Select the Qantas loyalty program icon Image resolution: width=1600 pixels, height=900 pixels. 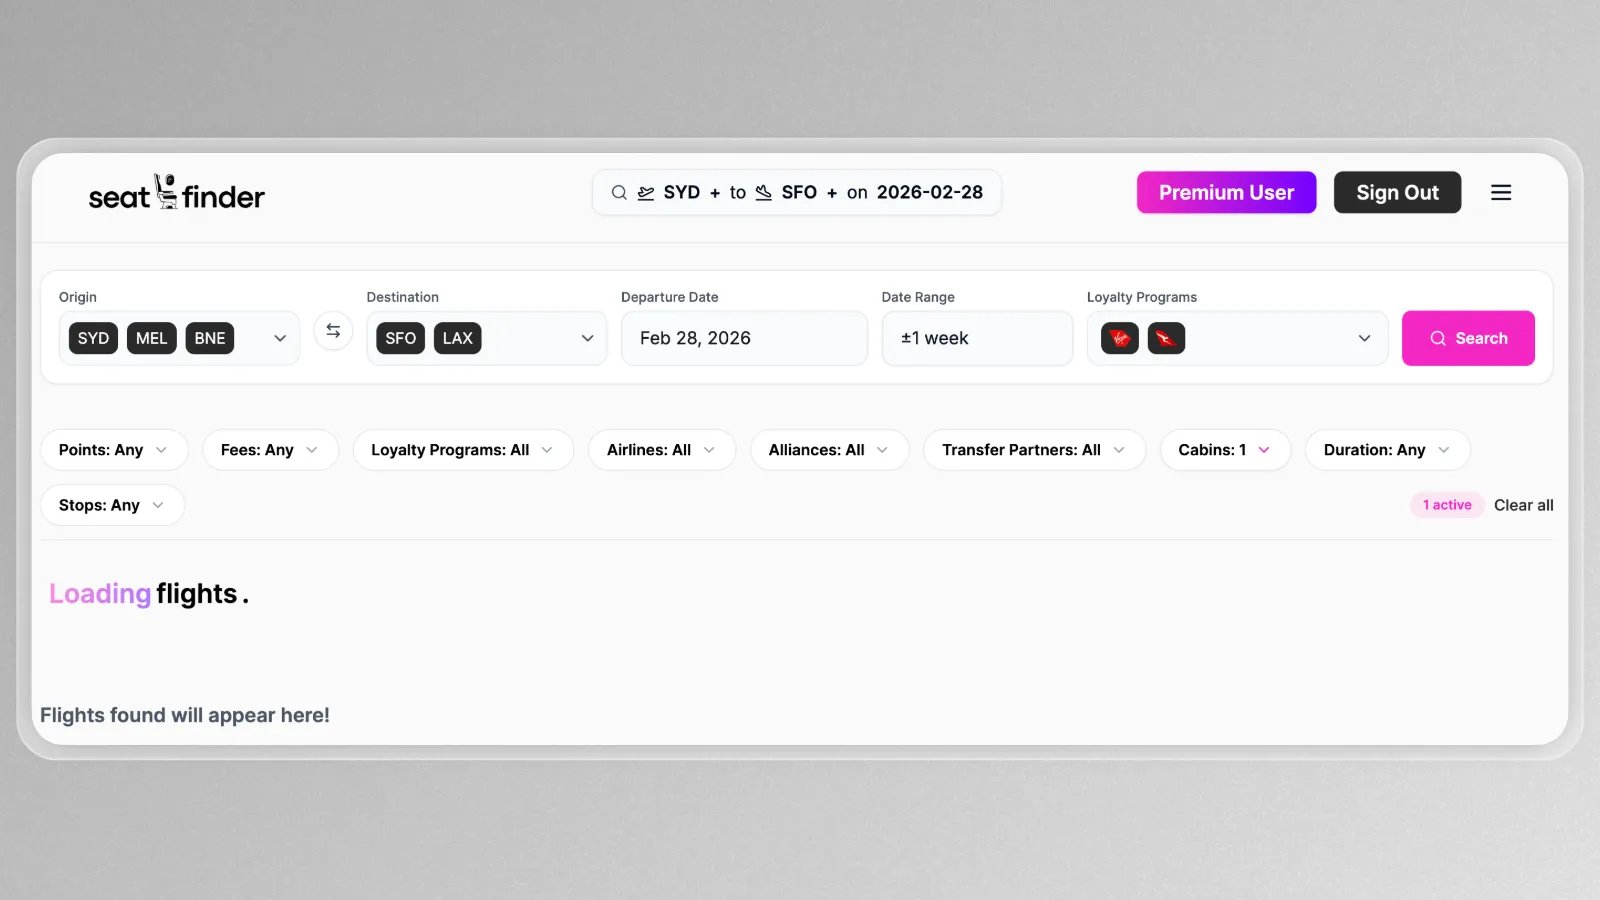pyautogui.click(x=1166, y=338)
